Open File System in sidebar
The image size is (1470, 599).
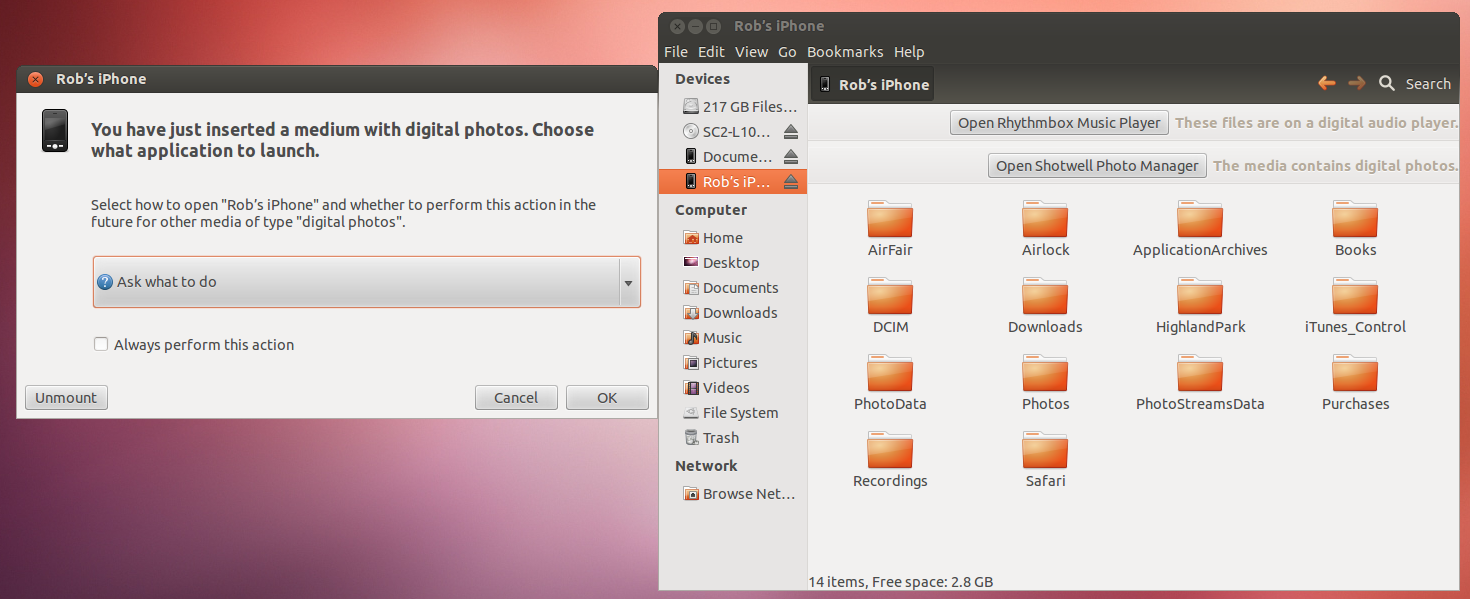click(732, 412)
